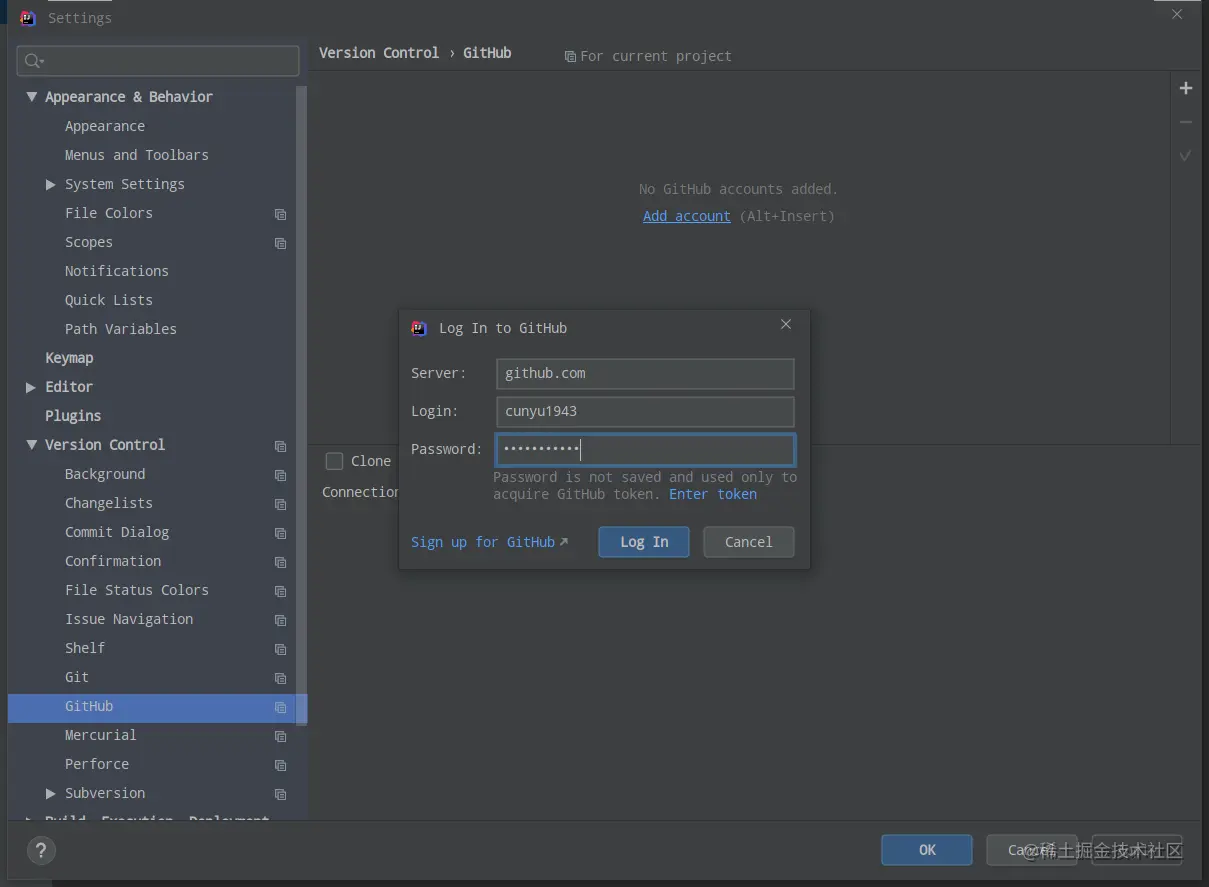Image resolution: width=1209 pixels, height=887 pixels.
Task: Select Appearance in the settings tree
Action: [x=105, y=126]
